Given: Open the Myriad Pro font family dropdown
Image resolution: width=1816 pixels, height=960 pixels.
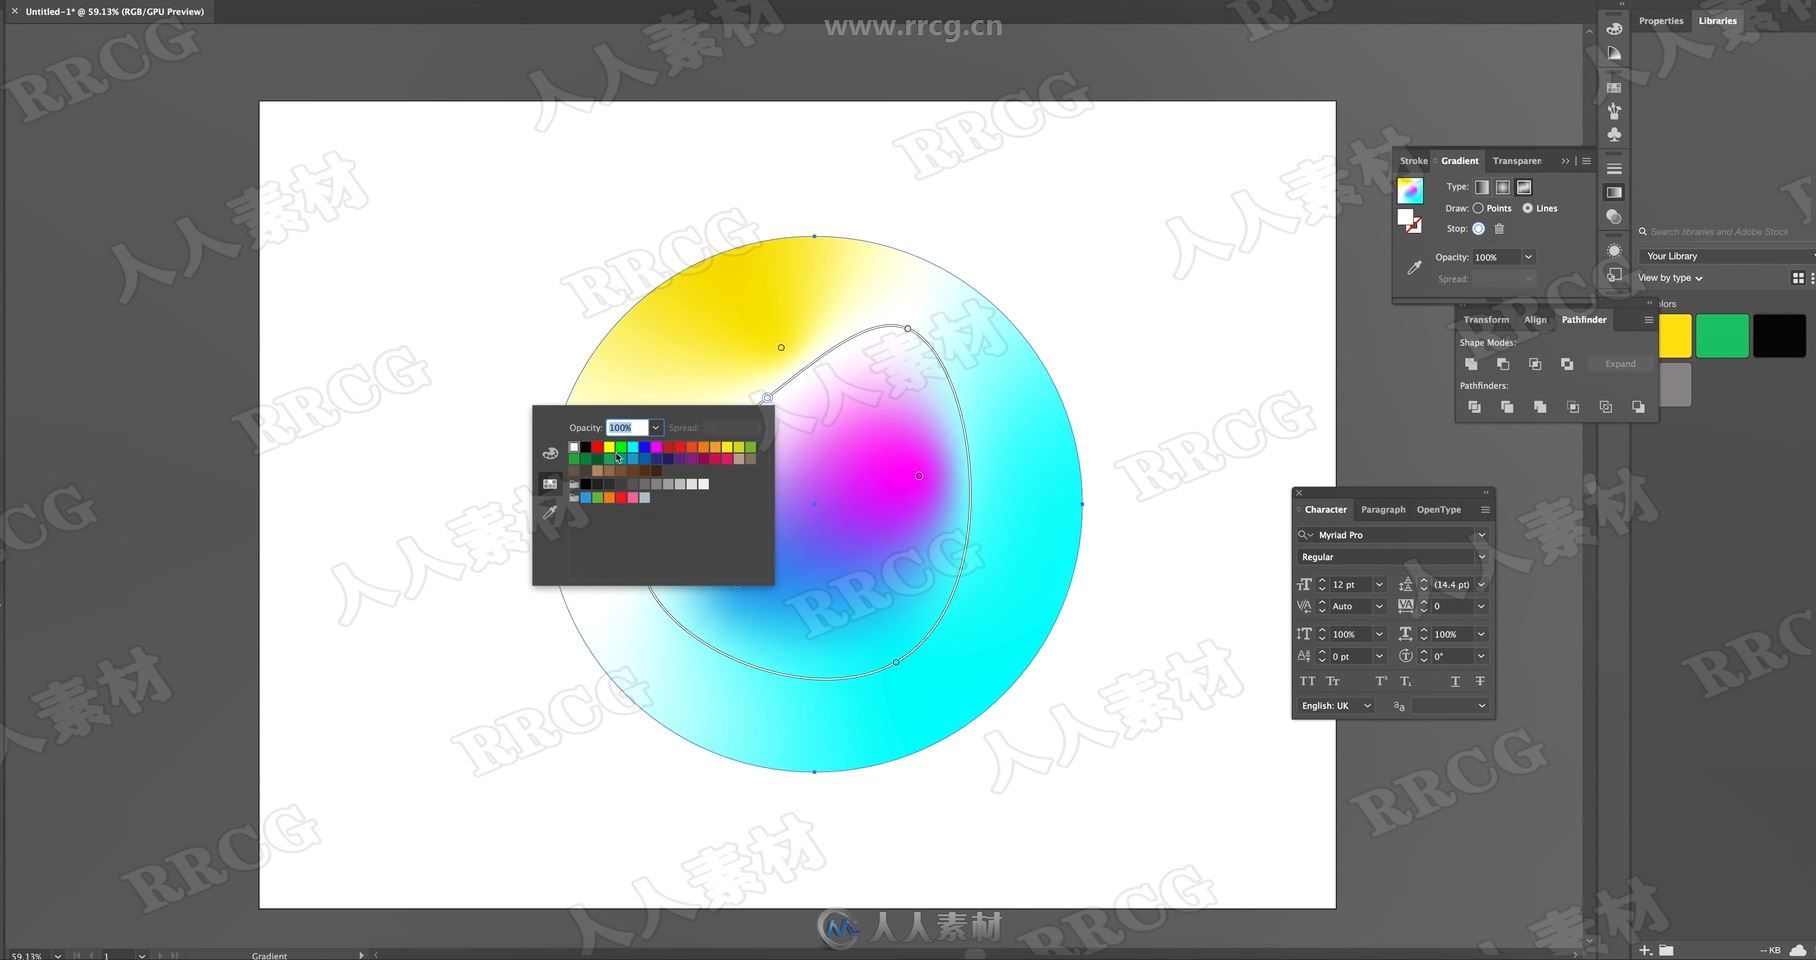Looking at the screenshot, I should (x=1482, y=535).
